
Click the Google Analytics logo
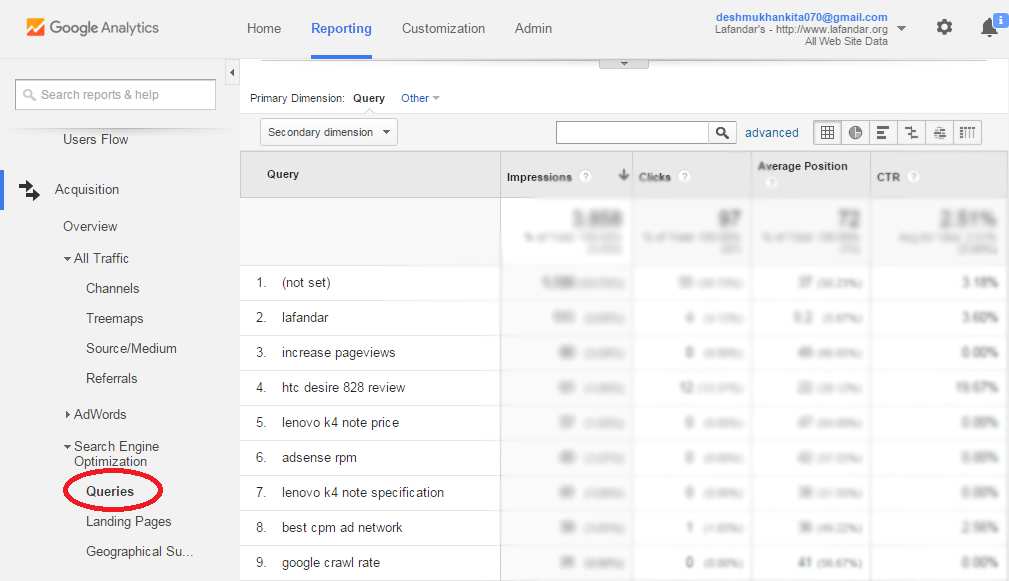point(92,28)
